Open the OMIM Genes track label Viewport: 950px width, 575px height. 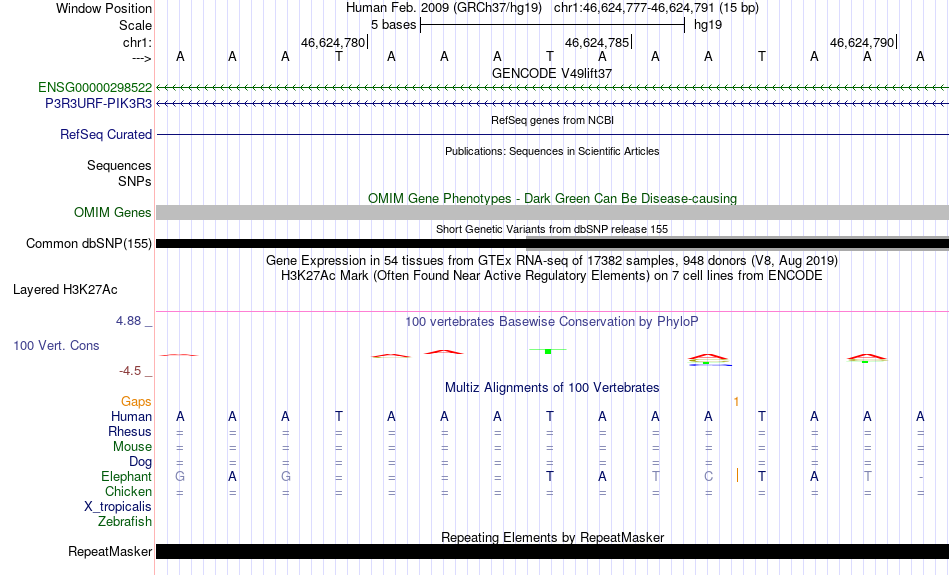[112, 213]
